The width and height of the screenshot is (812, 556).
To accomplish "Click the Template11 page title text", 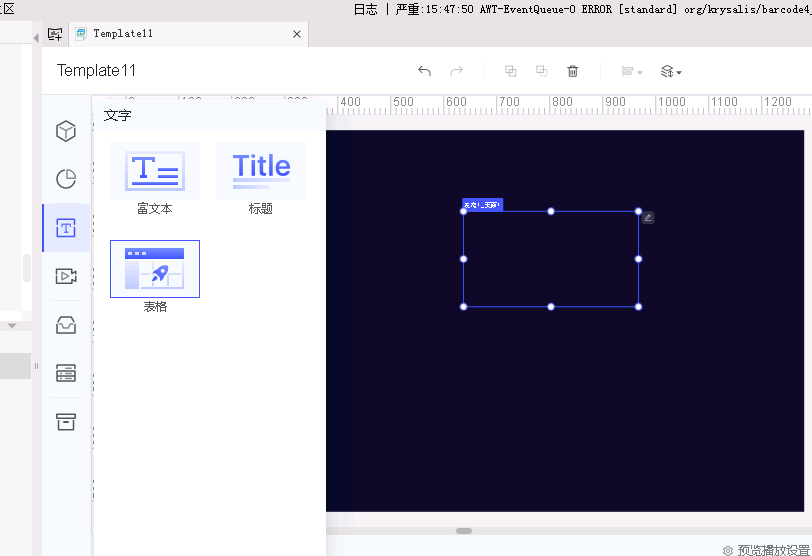I will click(96, 70).
